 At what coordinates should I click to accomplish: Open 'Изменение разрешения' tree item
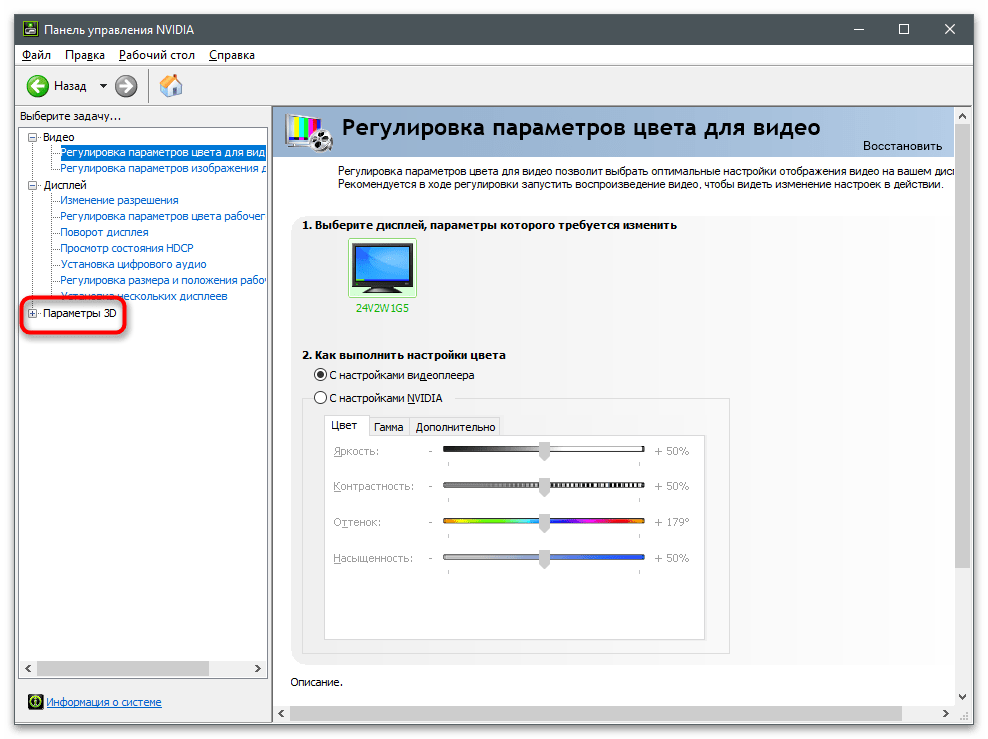pyautogui.click(x=119, y=200)
